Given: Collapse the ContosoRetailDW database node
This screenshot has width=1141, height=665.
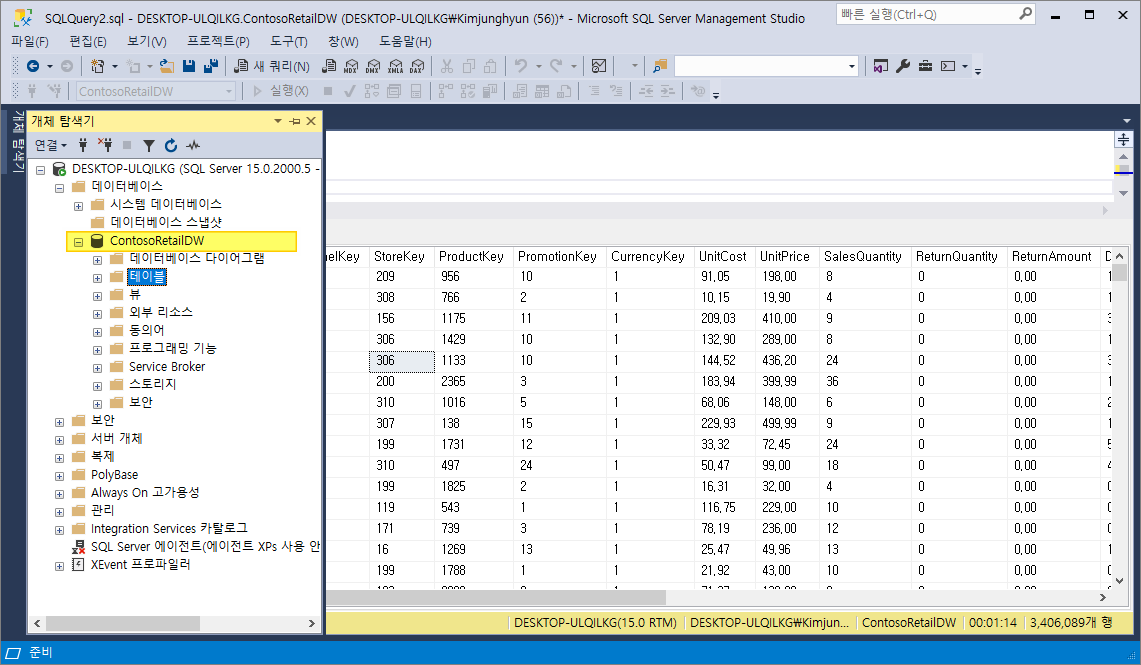Looking at the screenshot, I should click(79, 242).
